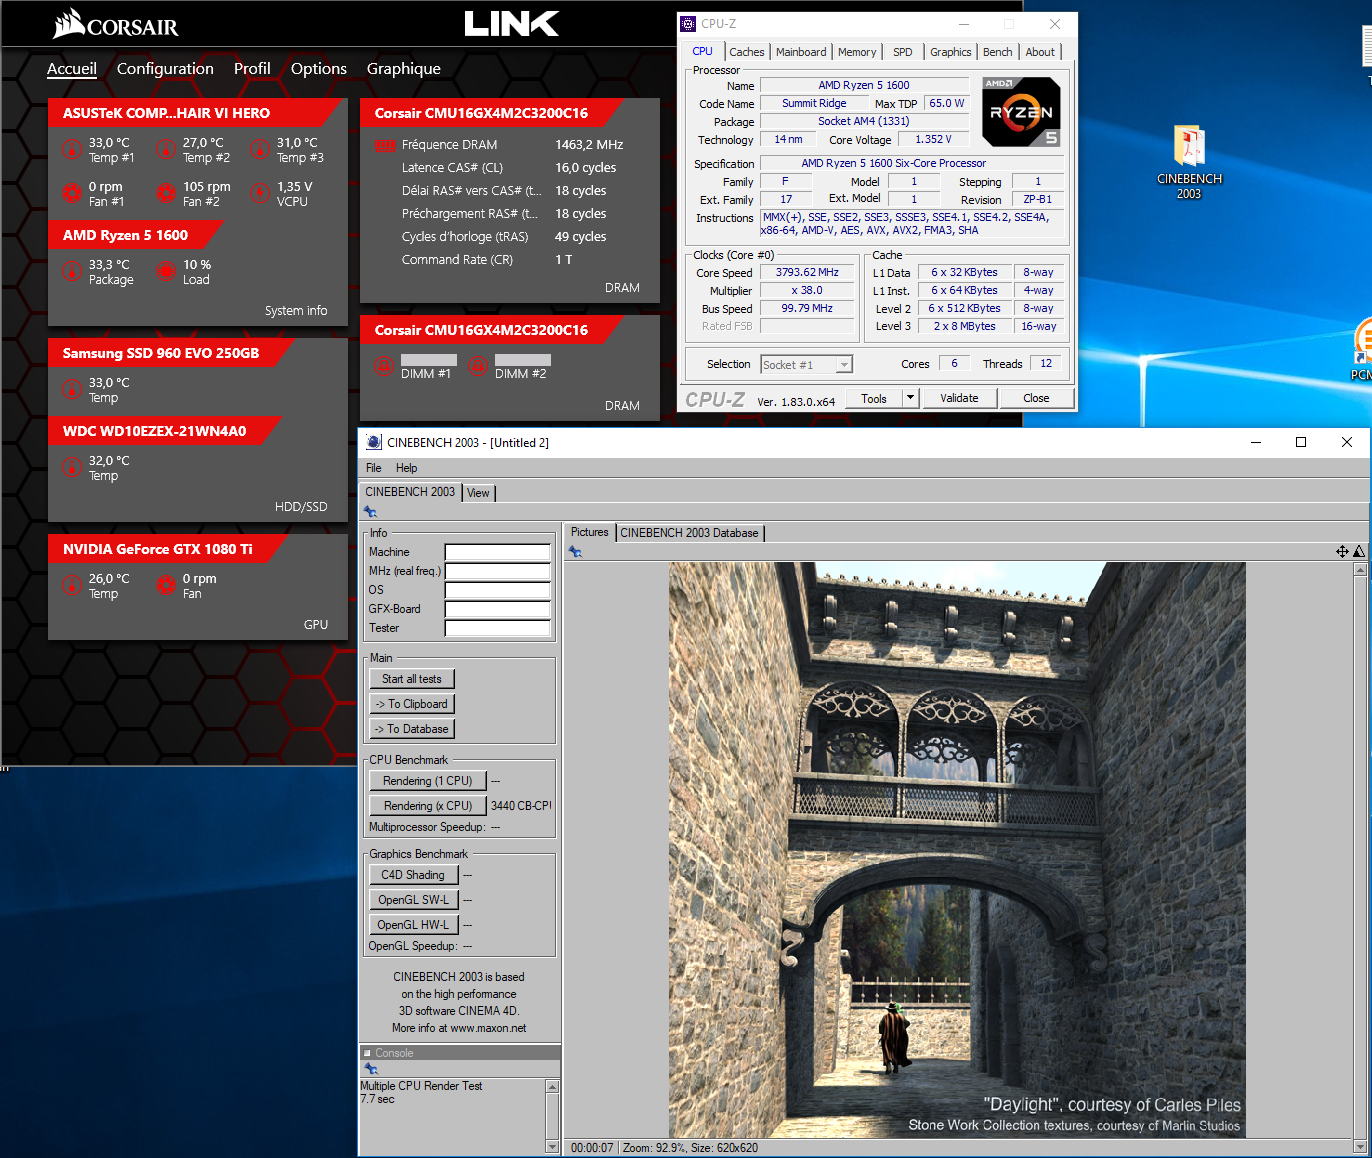
Task: Select the DIMM #2 memory icon
Action: pyautogui.click(x=478, y=366)
